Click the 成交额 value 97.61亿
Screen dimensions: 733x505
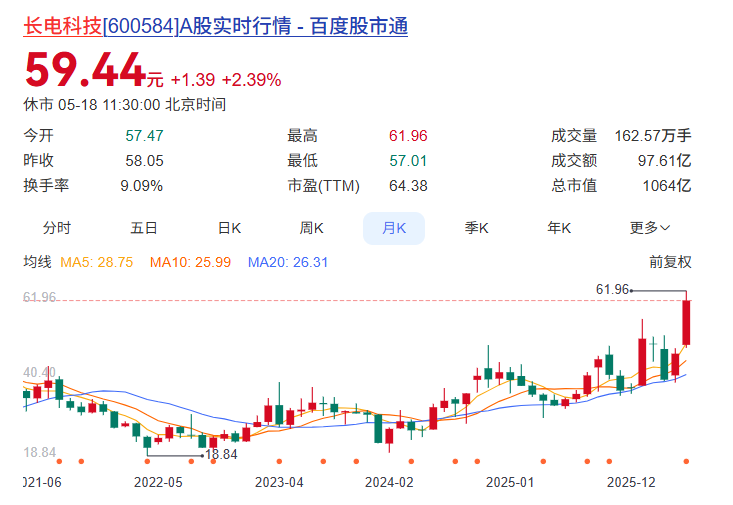pos(664,161)
